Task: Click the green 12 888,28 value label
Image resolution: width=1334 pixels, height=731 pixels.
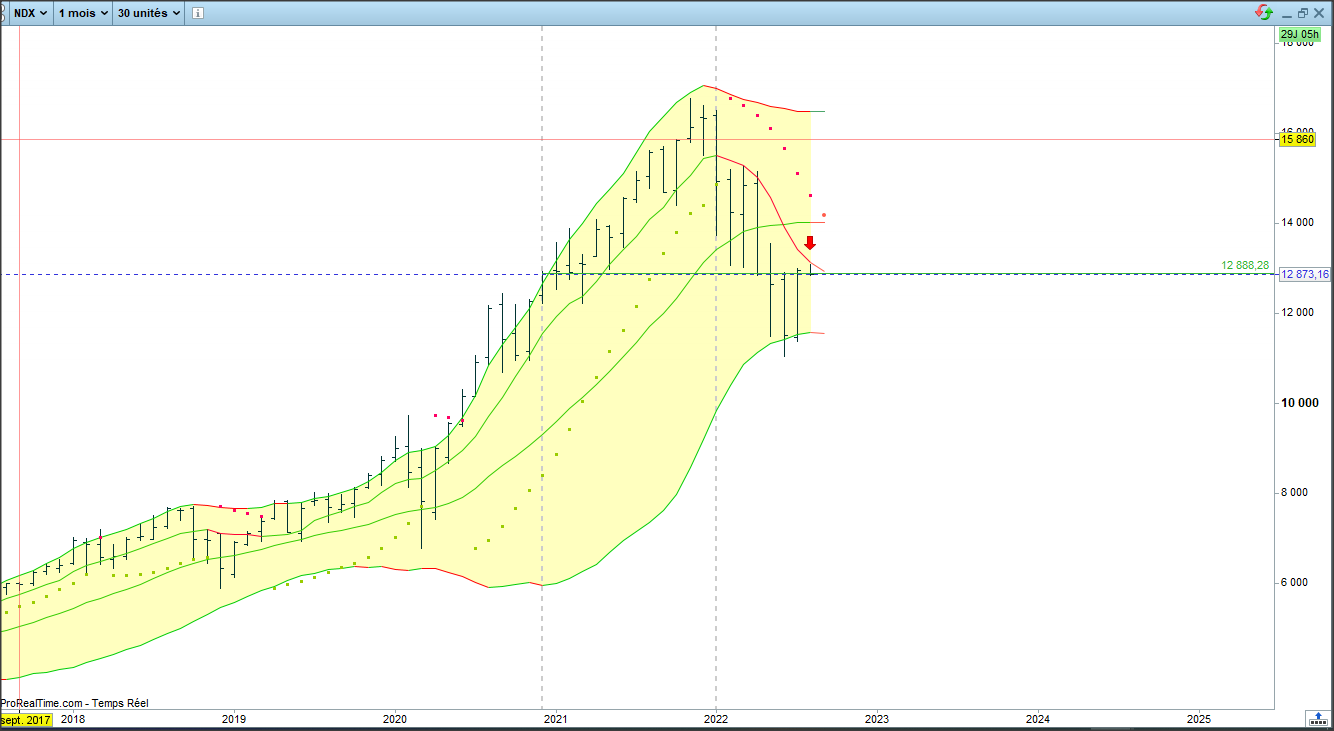Action: point(1247,265)
